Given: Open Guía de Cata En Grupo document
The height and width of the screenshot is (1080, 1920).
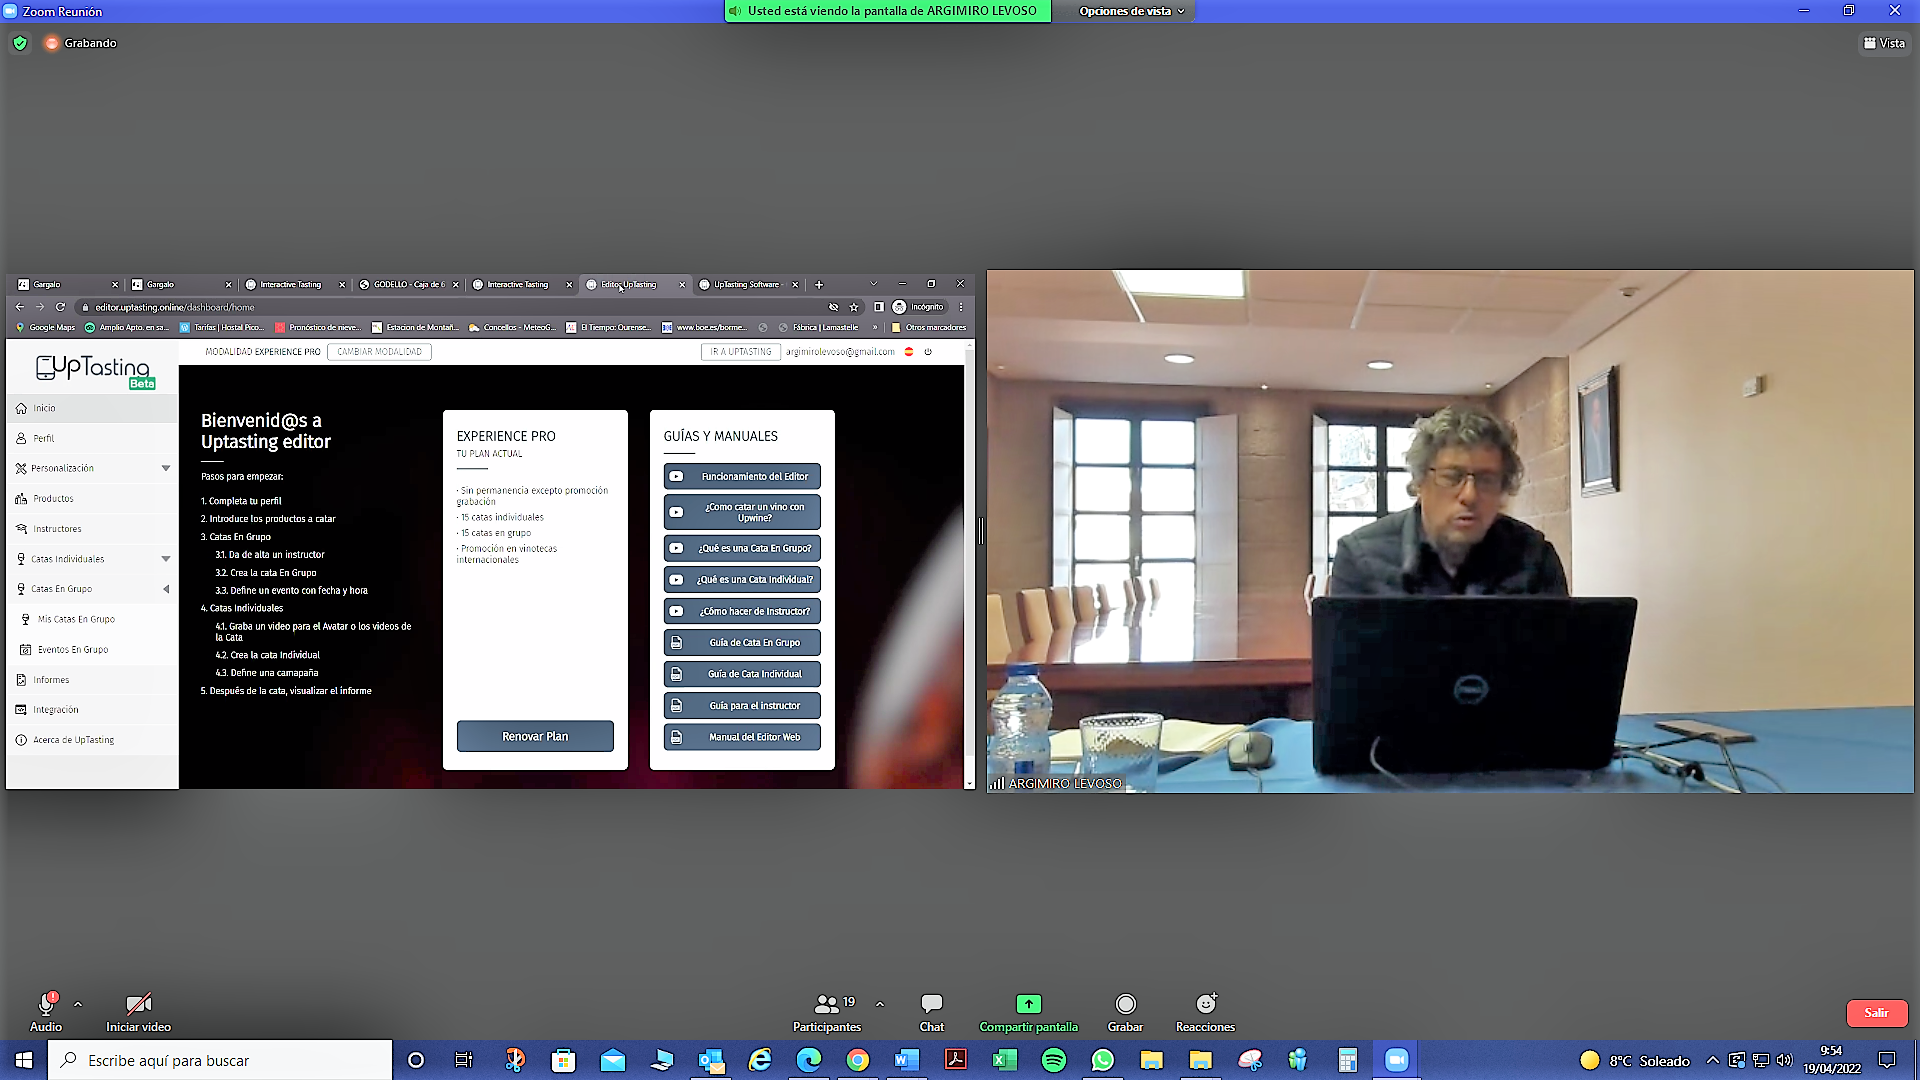Looking at the screenshot, I should click(742, 642).
